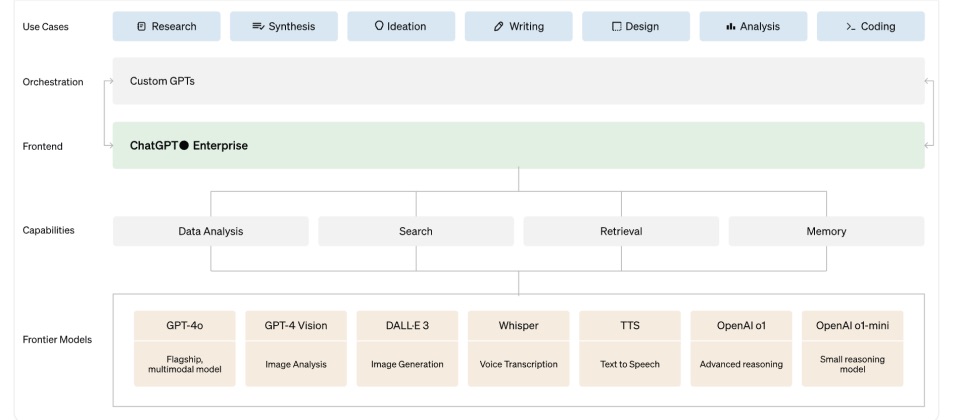The height and width of the screenshot is (420, 960).
Task: Click the Writing pencil icon
Action: click(x=498, y=26)
